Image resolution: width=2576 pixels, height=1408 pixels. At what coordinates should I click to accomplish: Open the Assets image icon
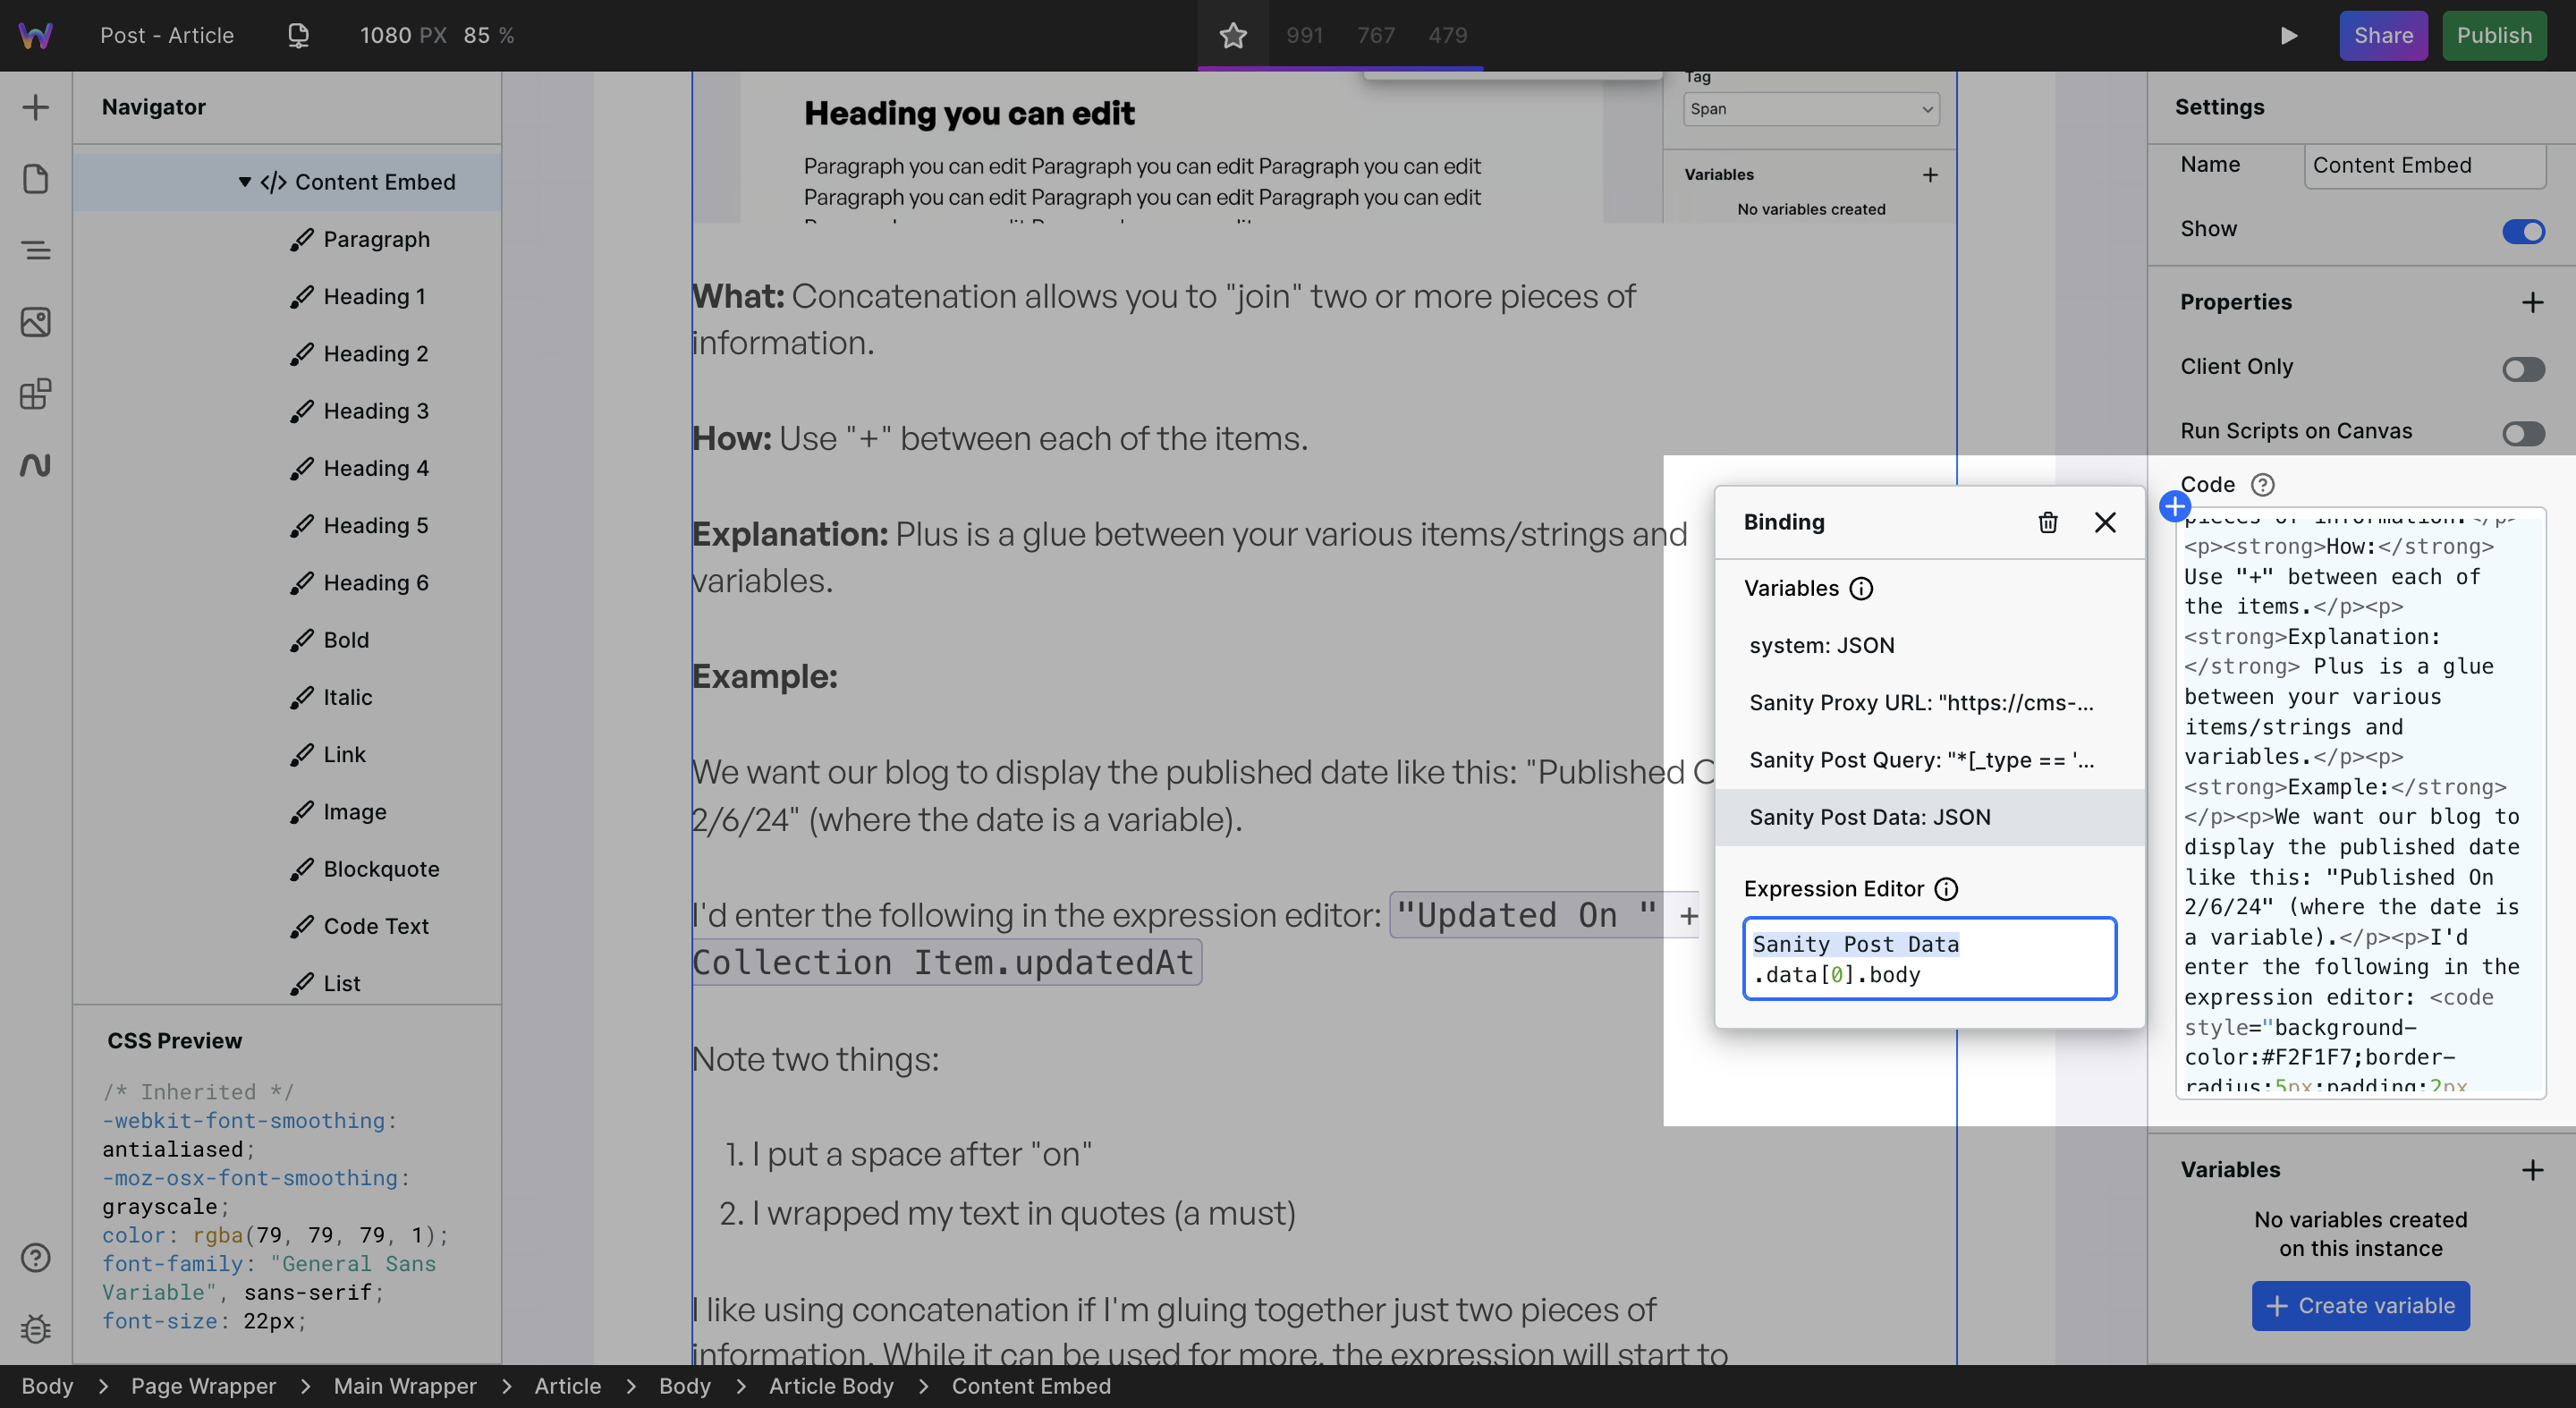coord(36,322)
